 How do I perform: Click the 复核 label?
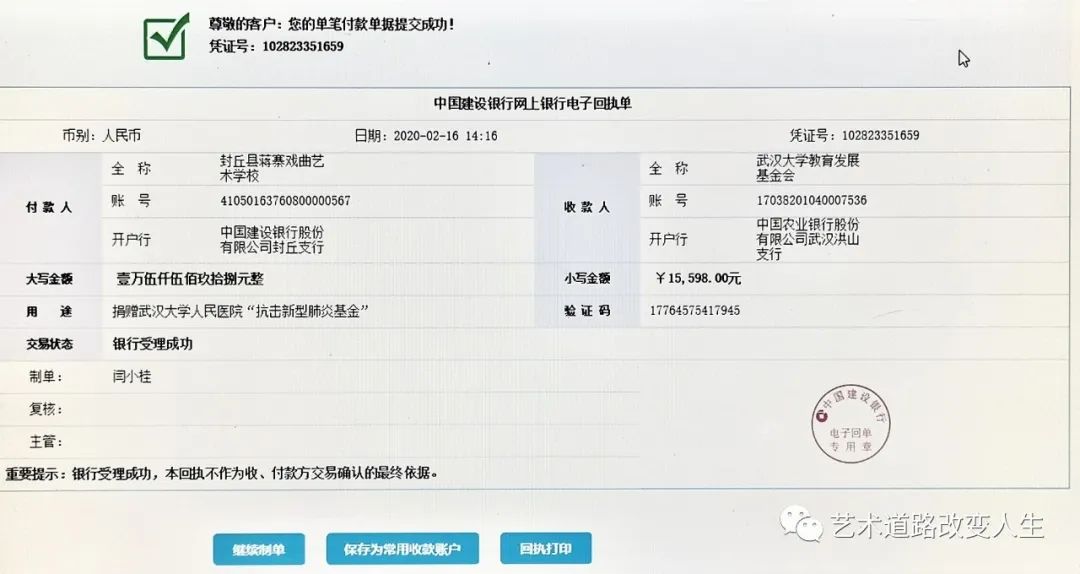tap(45, 409)
